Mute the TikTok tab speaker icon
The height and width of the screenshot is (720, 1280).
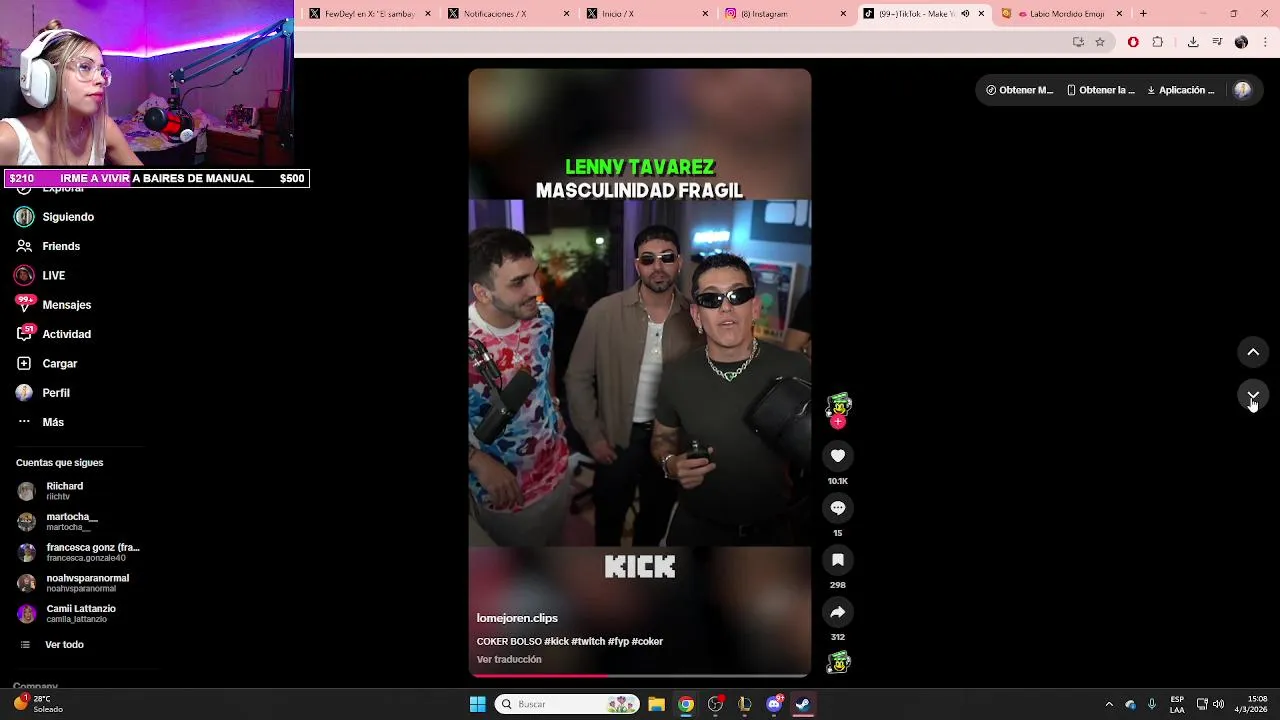965,14
